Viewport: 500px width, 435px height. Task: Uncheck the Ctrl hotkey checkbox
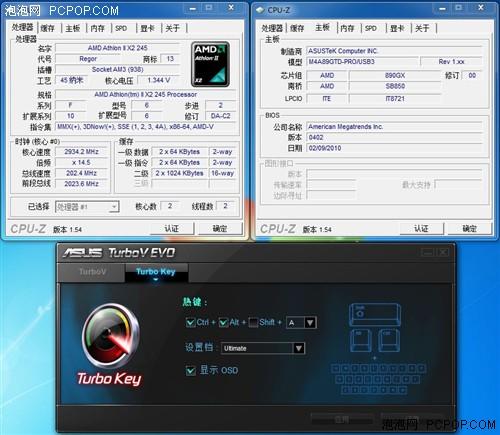(x=191, y=322)
